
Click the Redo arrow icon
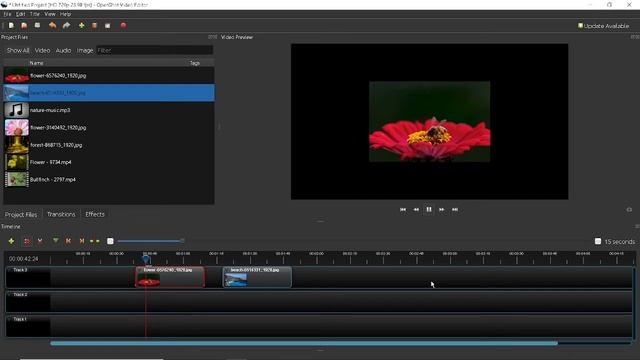[67, 25]
